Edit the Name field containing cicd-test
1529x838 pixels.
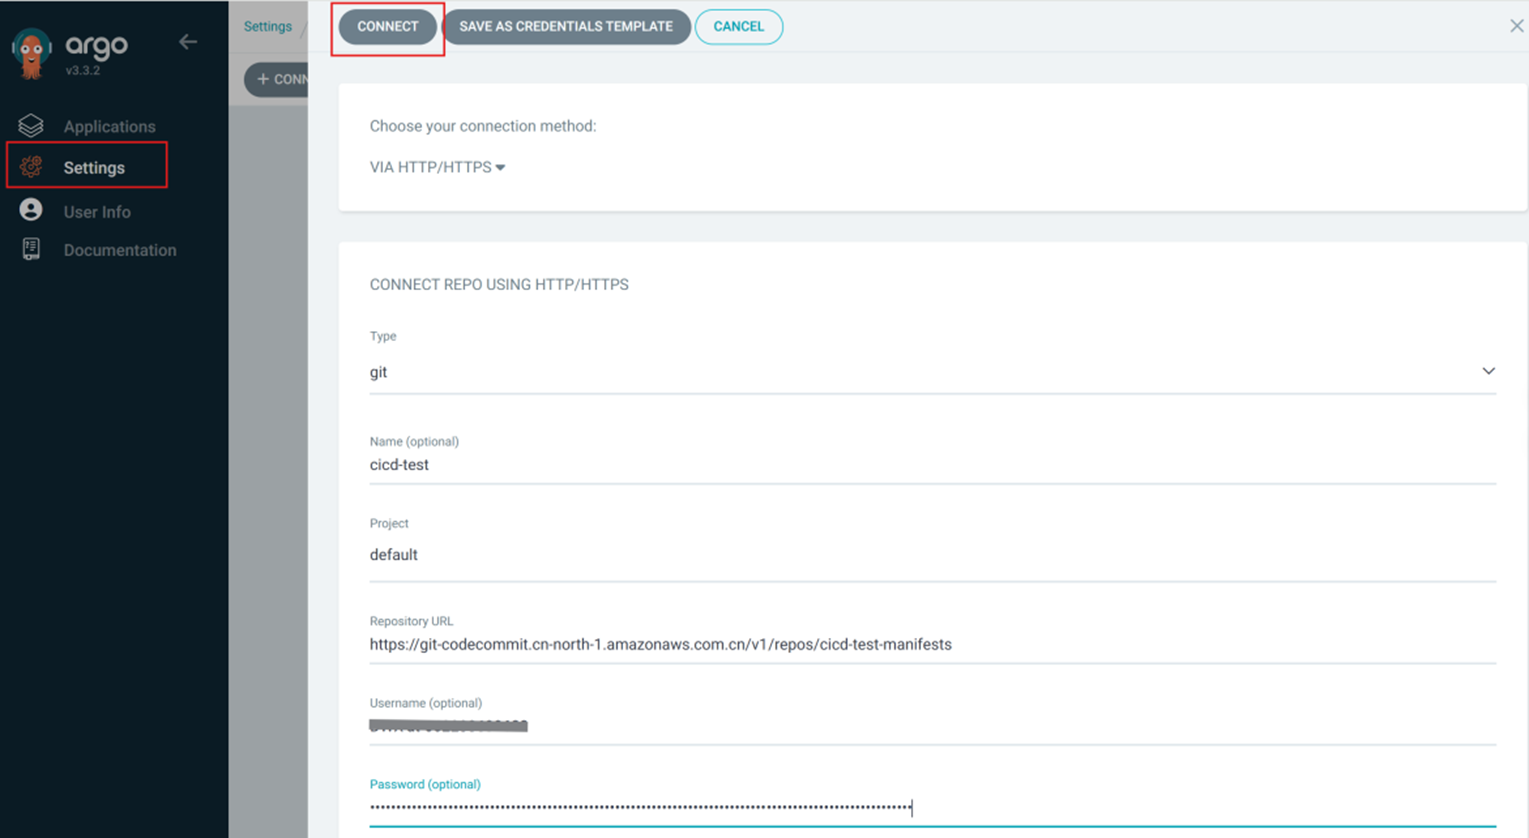(932, 465)
